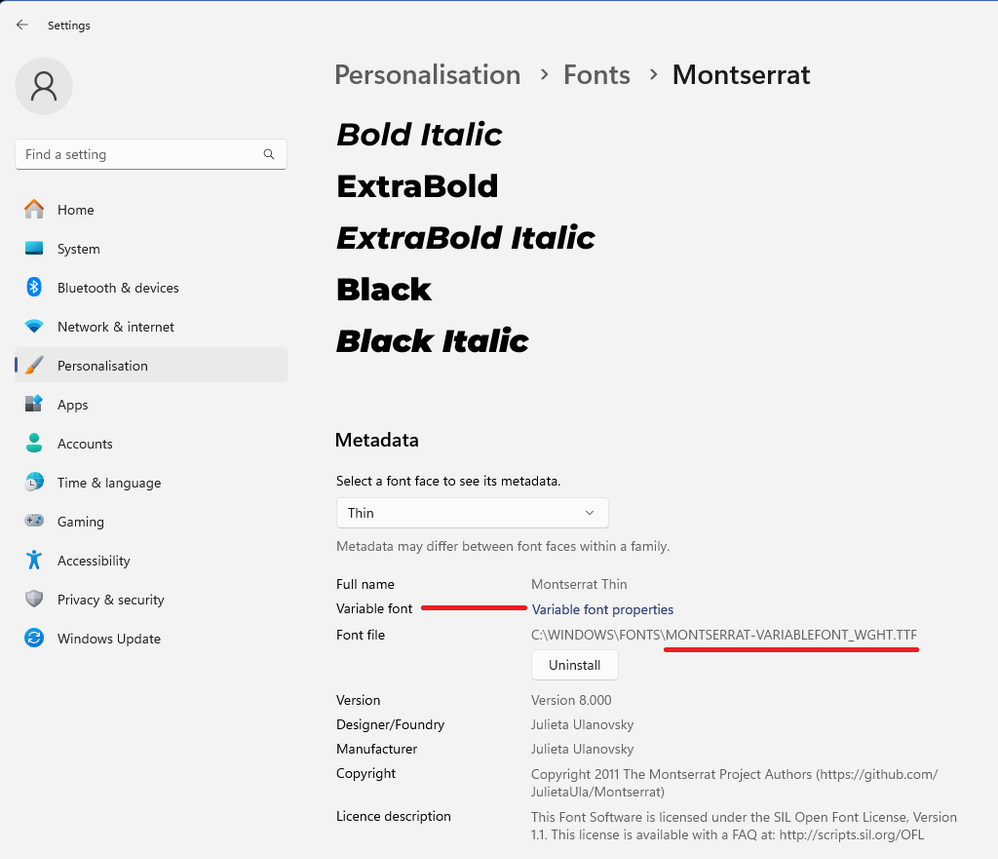998x859 pixels.
Task: Click the Uninstall button
Action: click(574, 665)
